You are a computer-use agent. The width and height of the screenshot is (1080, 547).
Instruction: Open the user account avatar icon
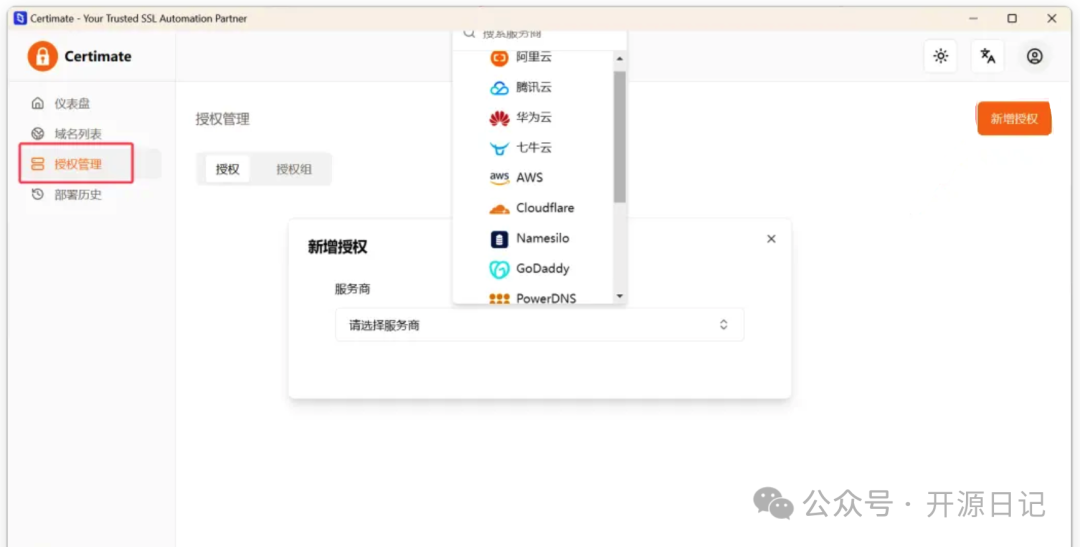click(1034, 56)
